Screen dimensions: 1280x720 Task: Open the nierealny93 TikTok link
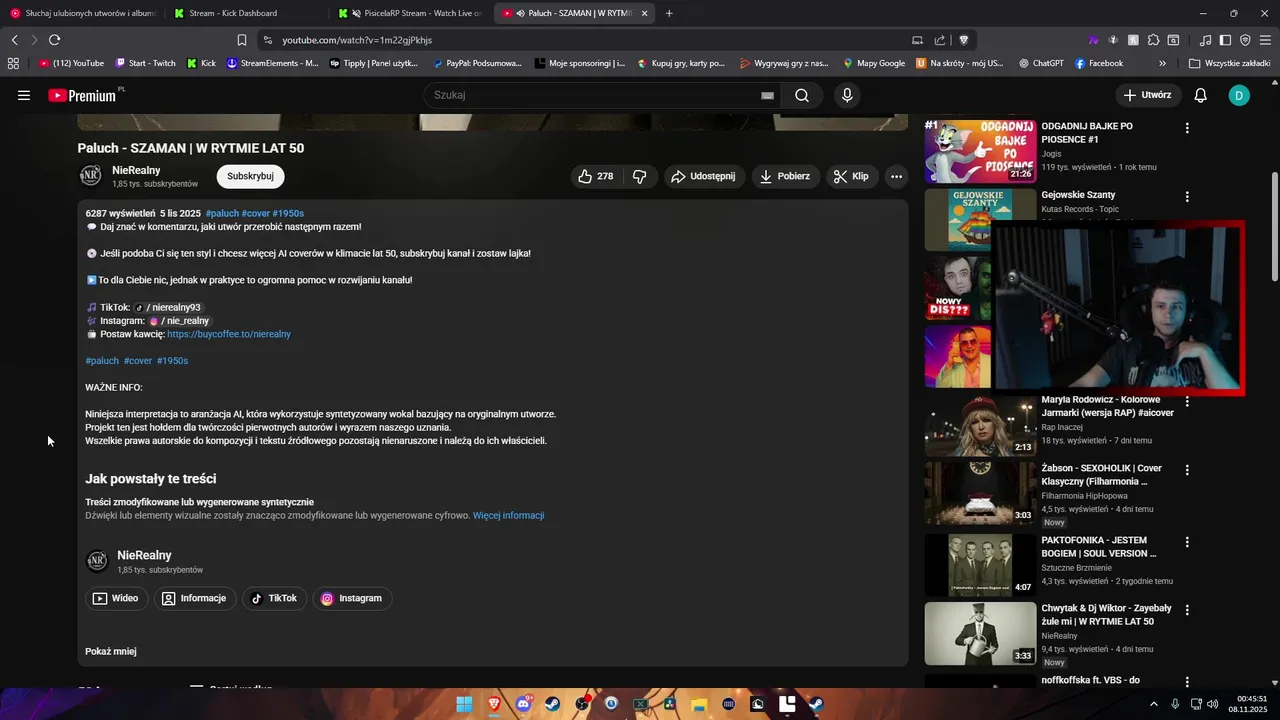click(x=168, y=307)
